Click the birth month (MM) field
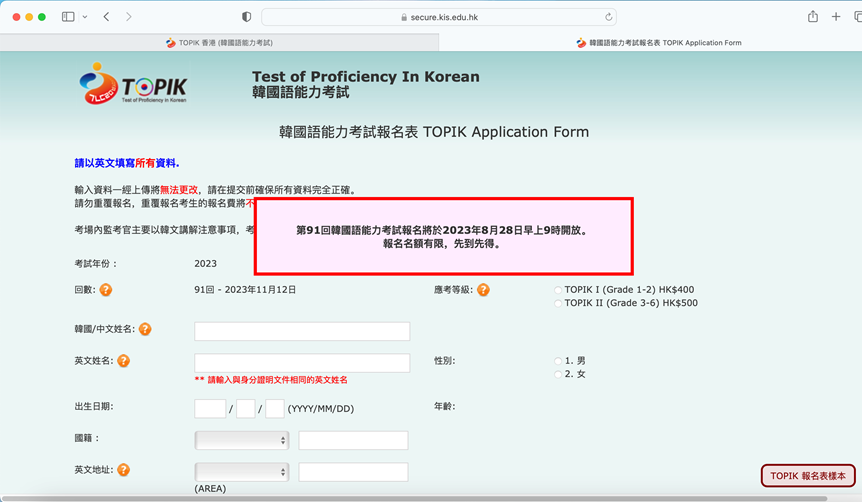Screen dimensions: 862x502 [x=246, y=409]
